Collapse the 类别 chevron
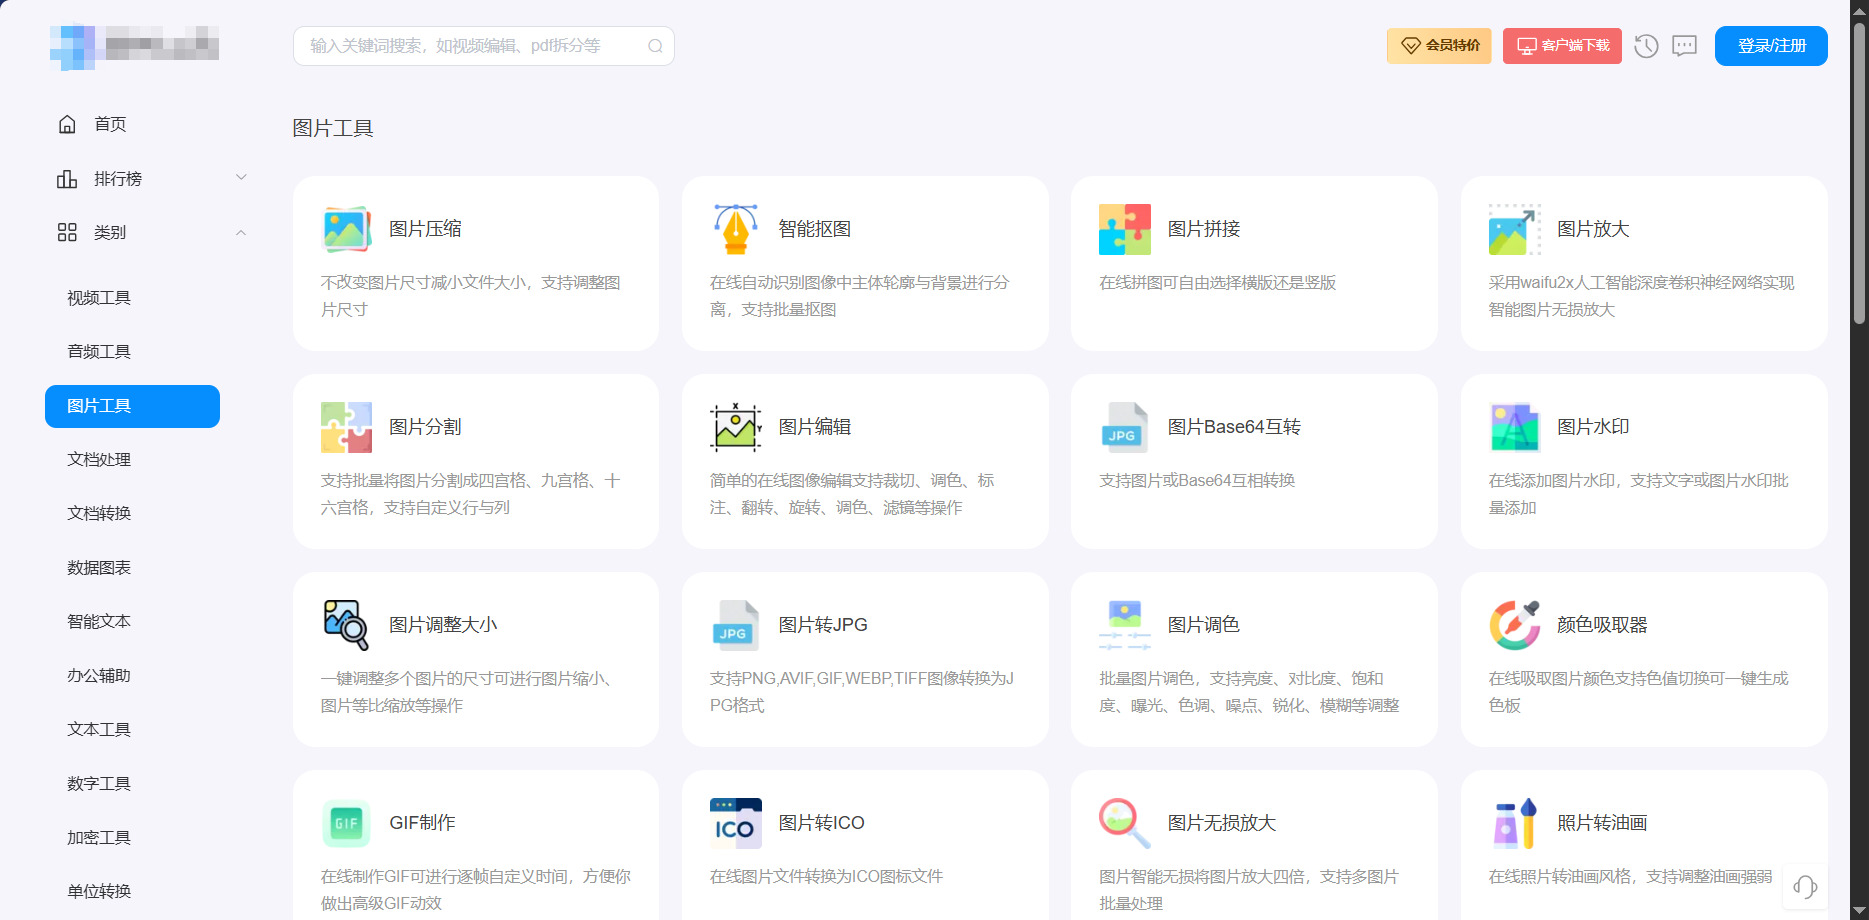This screenshot has height=920, width=1869. [241, 232]
